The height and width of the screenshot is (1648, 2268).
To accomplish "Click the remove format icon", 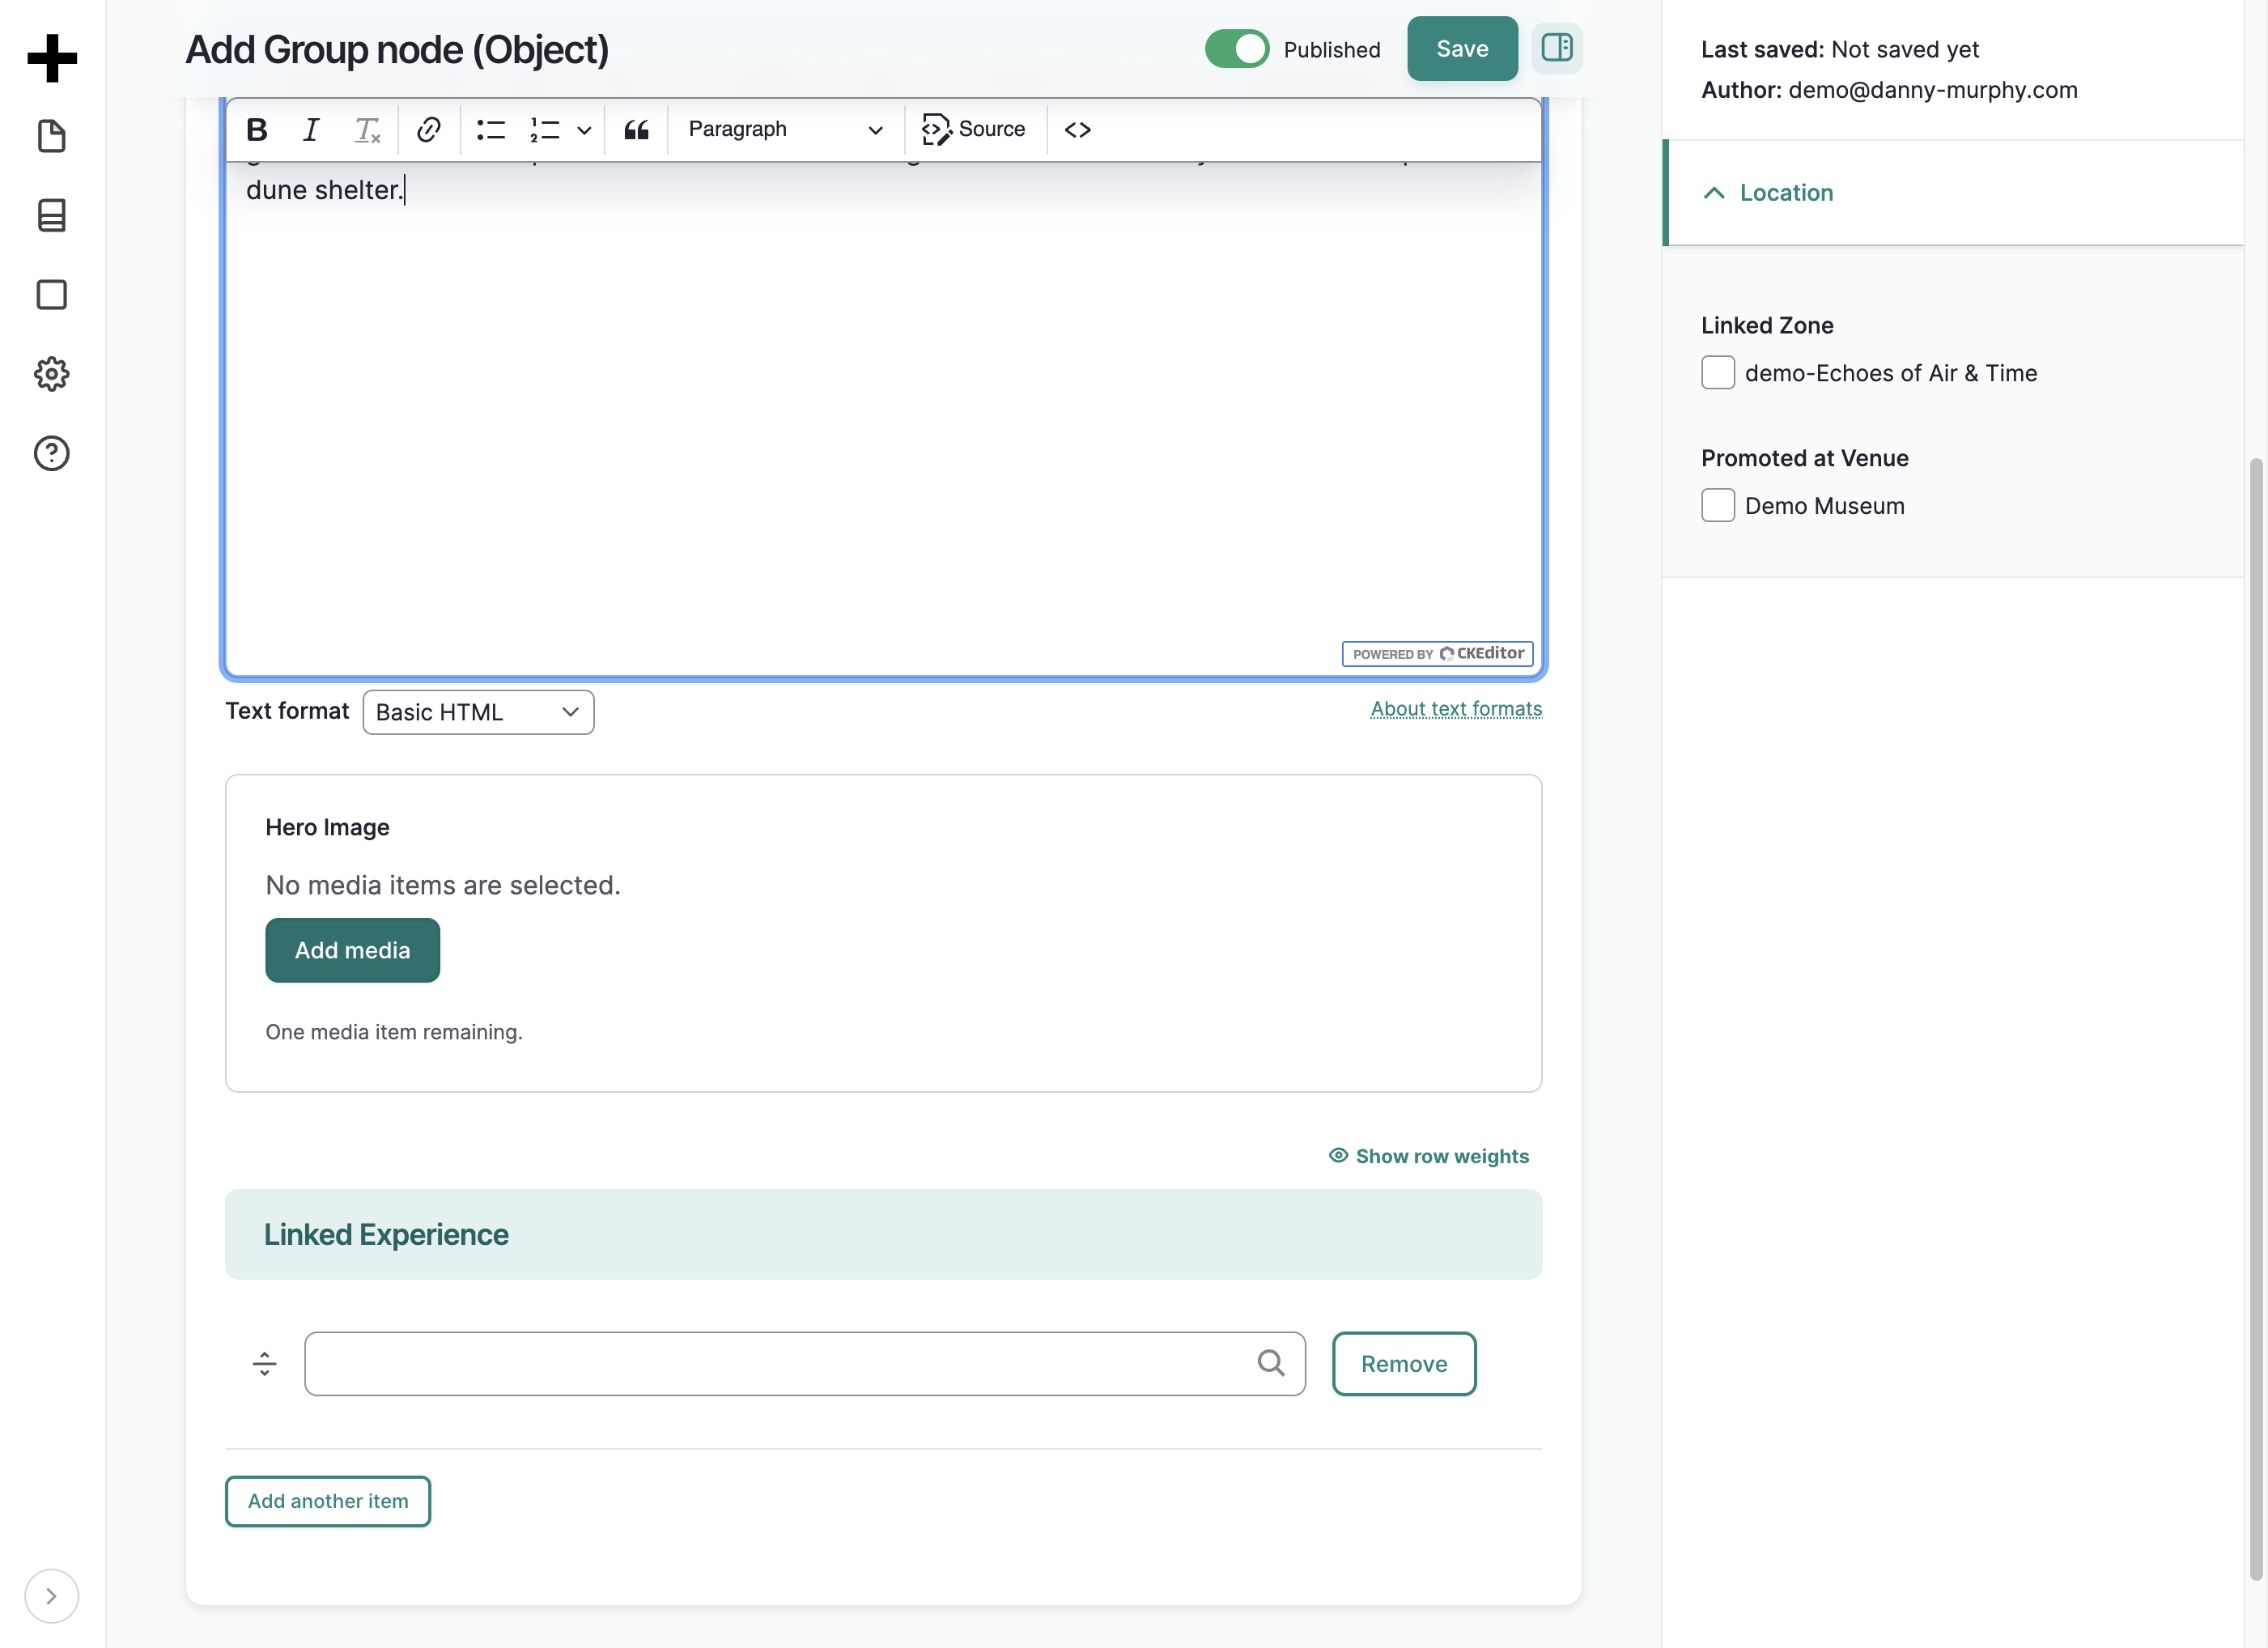I will (x=367, y=129).
